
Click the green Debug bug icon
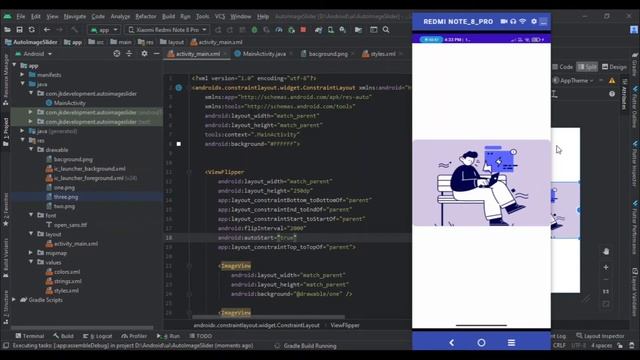(254, 30)
